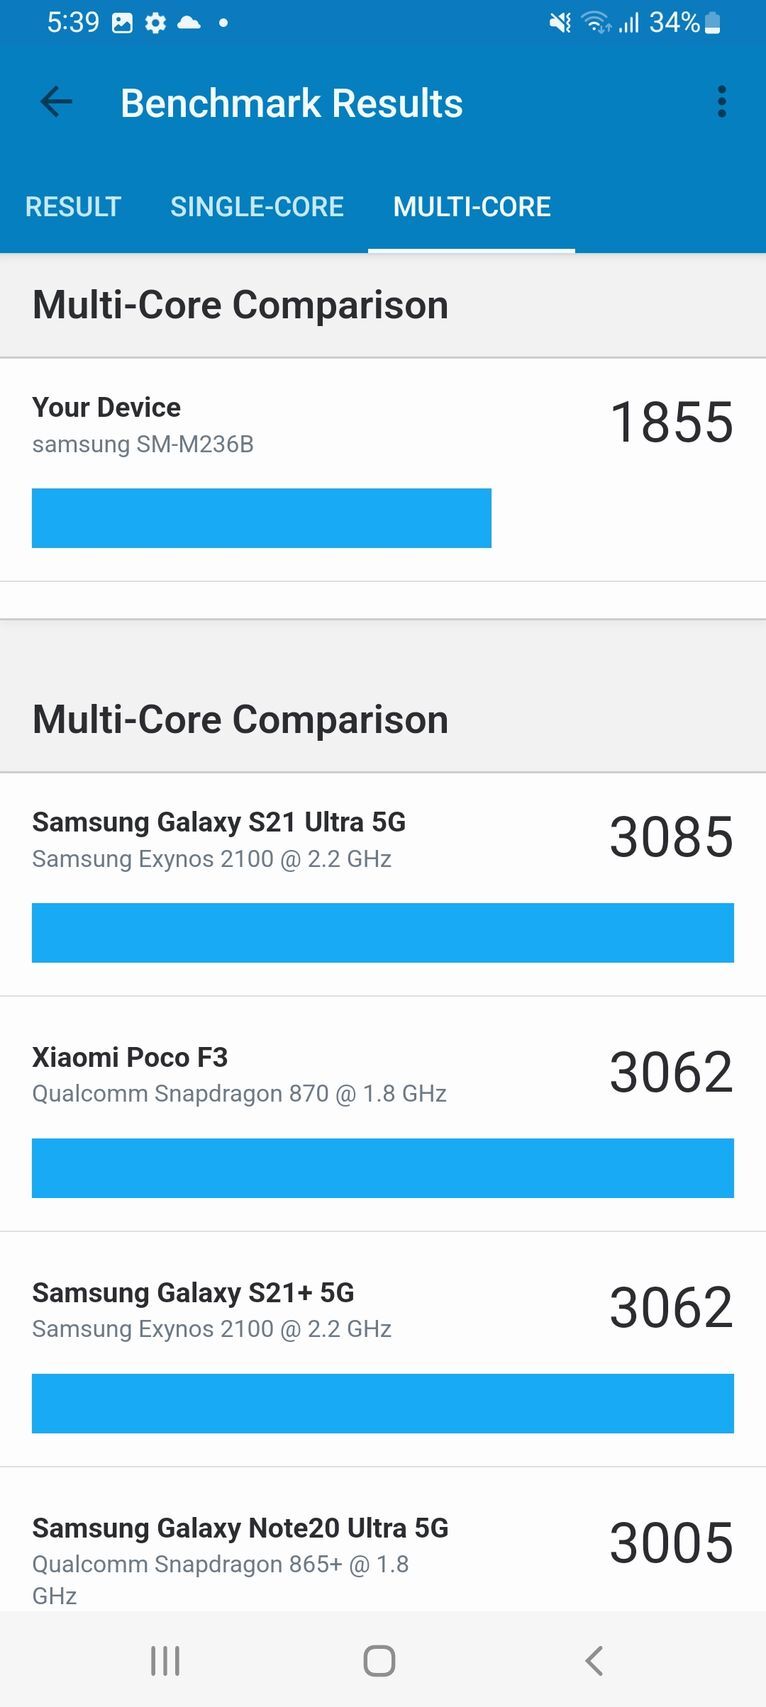766x1707 pixels.
Task: Switch to the RESULT tab
Action: (x=72, y=207)
